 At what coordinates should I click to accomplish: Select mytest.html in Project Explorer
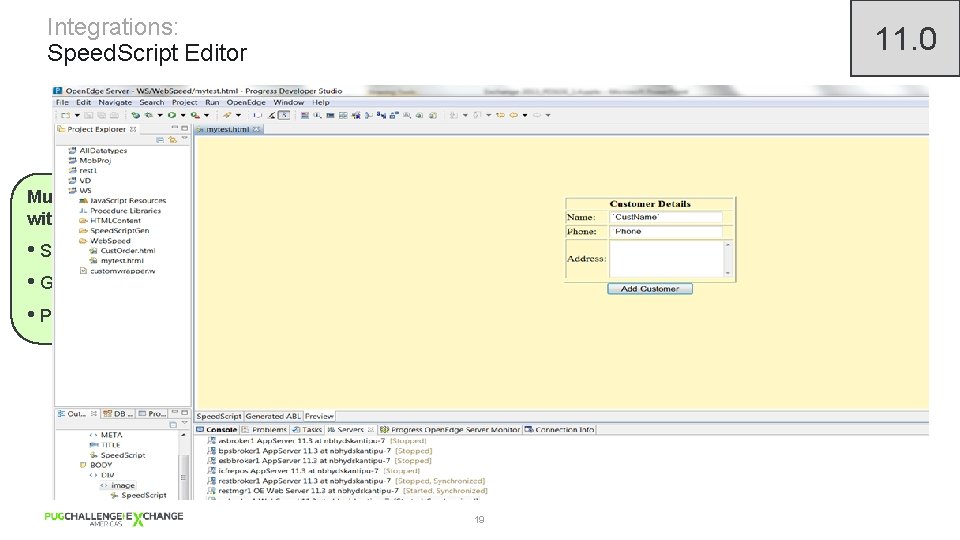pos(117,261)
